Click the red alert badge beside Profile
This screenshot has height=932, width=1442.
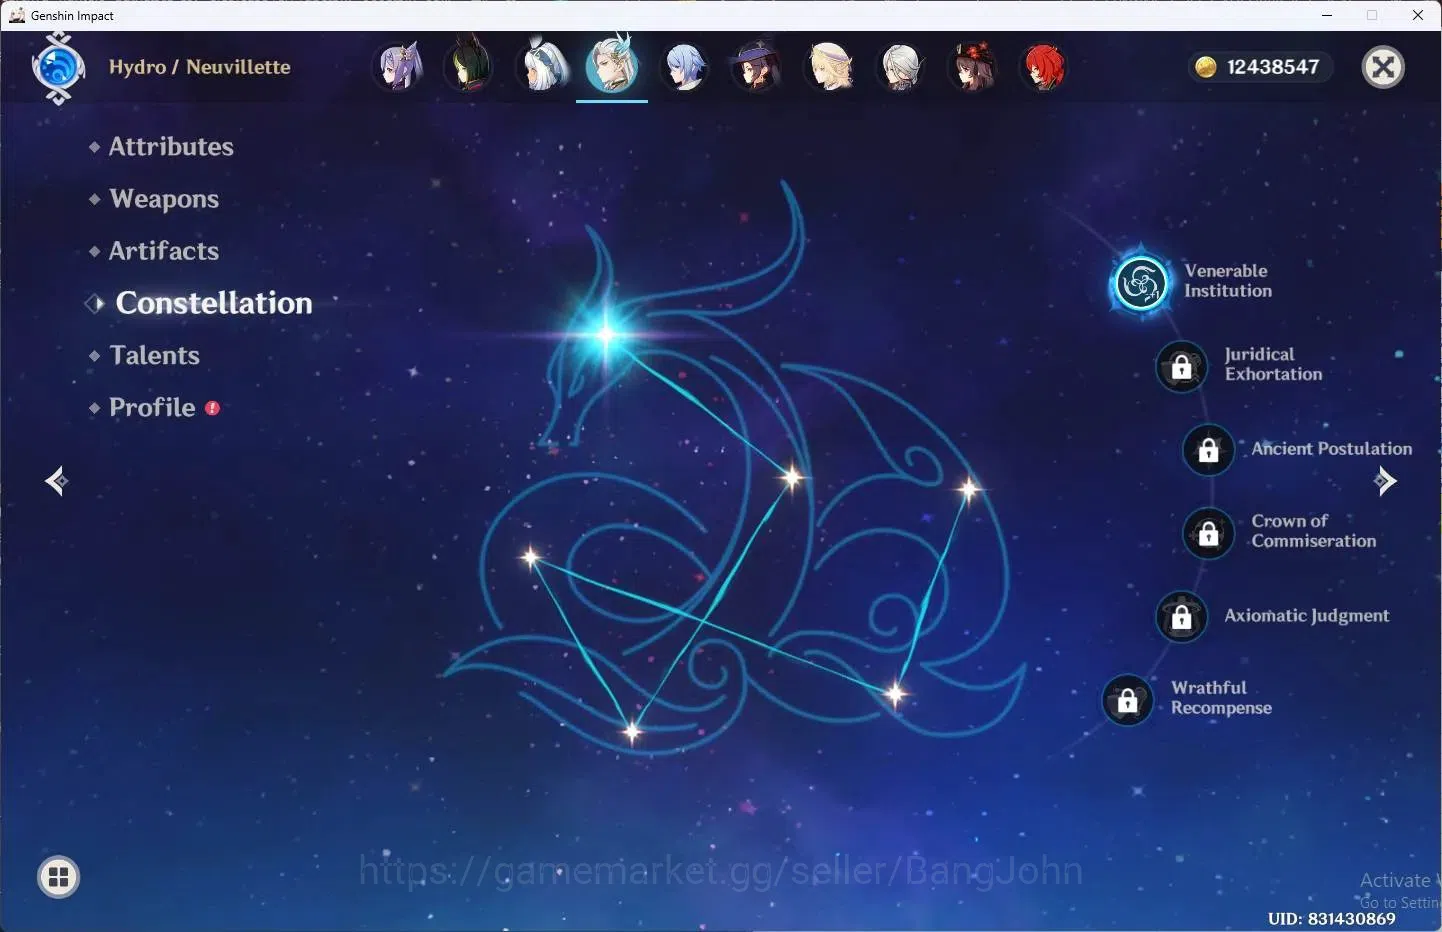click(212, 408)
